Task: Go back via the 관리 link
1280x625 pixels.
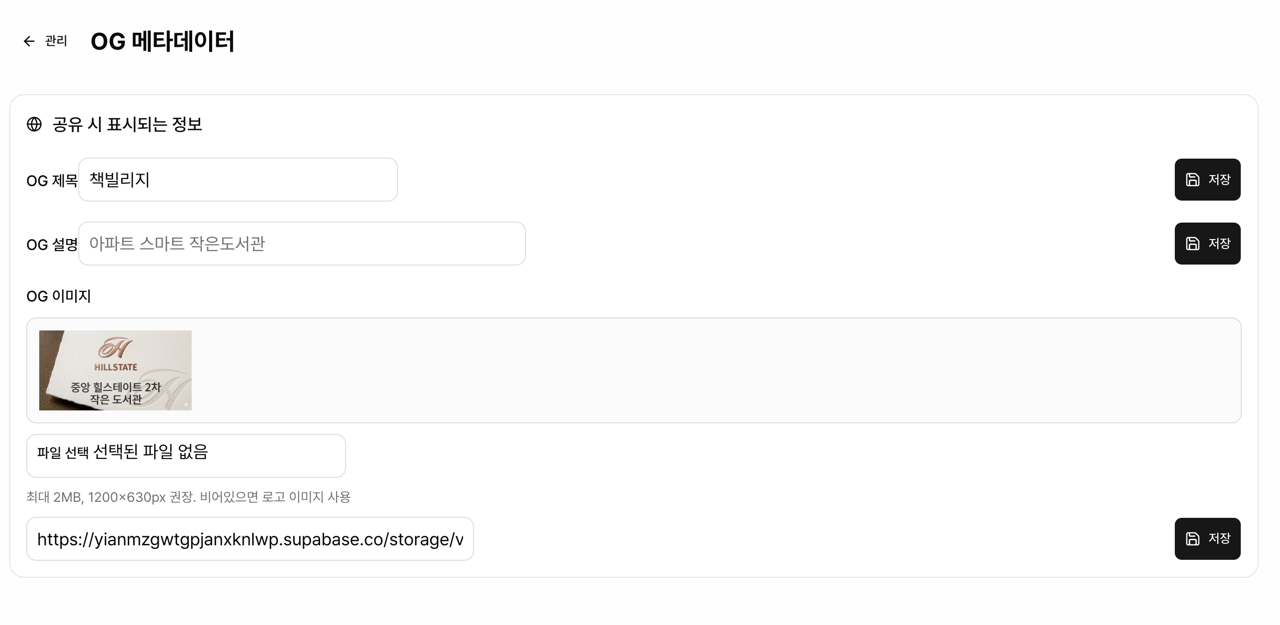Action: click(56, 41)
